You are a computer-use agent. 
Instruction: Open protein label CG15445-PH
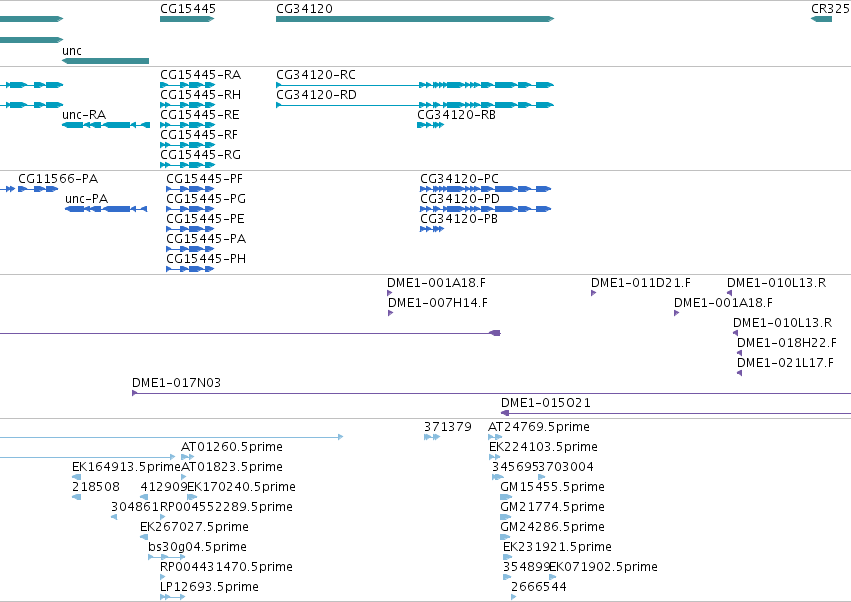[x=206, y=259]
